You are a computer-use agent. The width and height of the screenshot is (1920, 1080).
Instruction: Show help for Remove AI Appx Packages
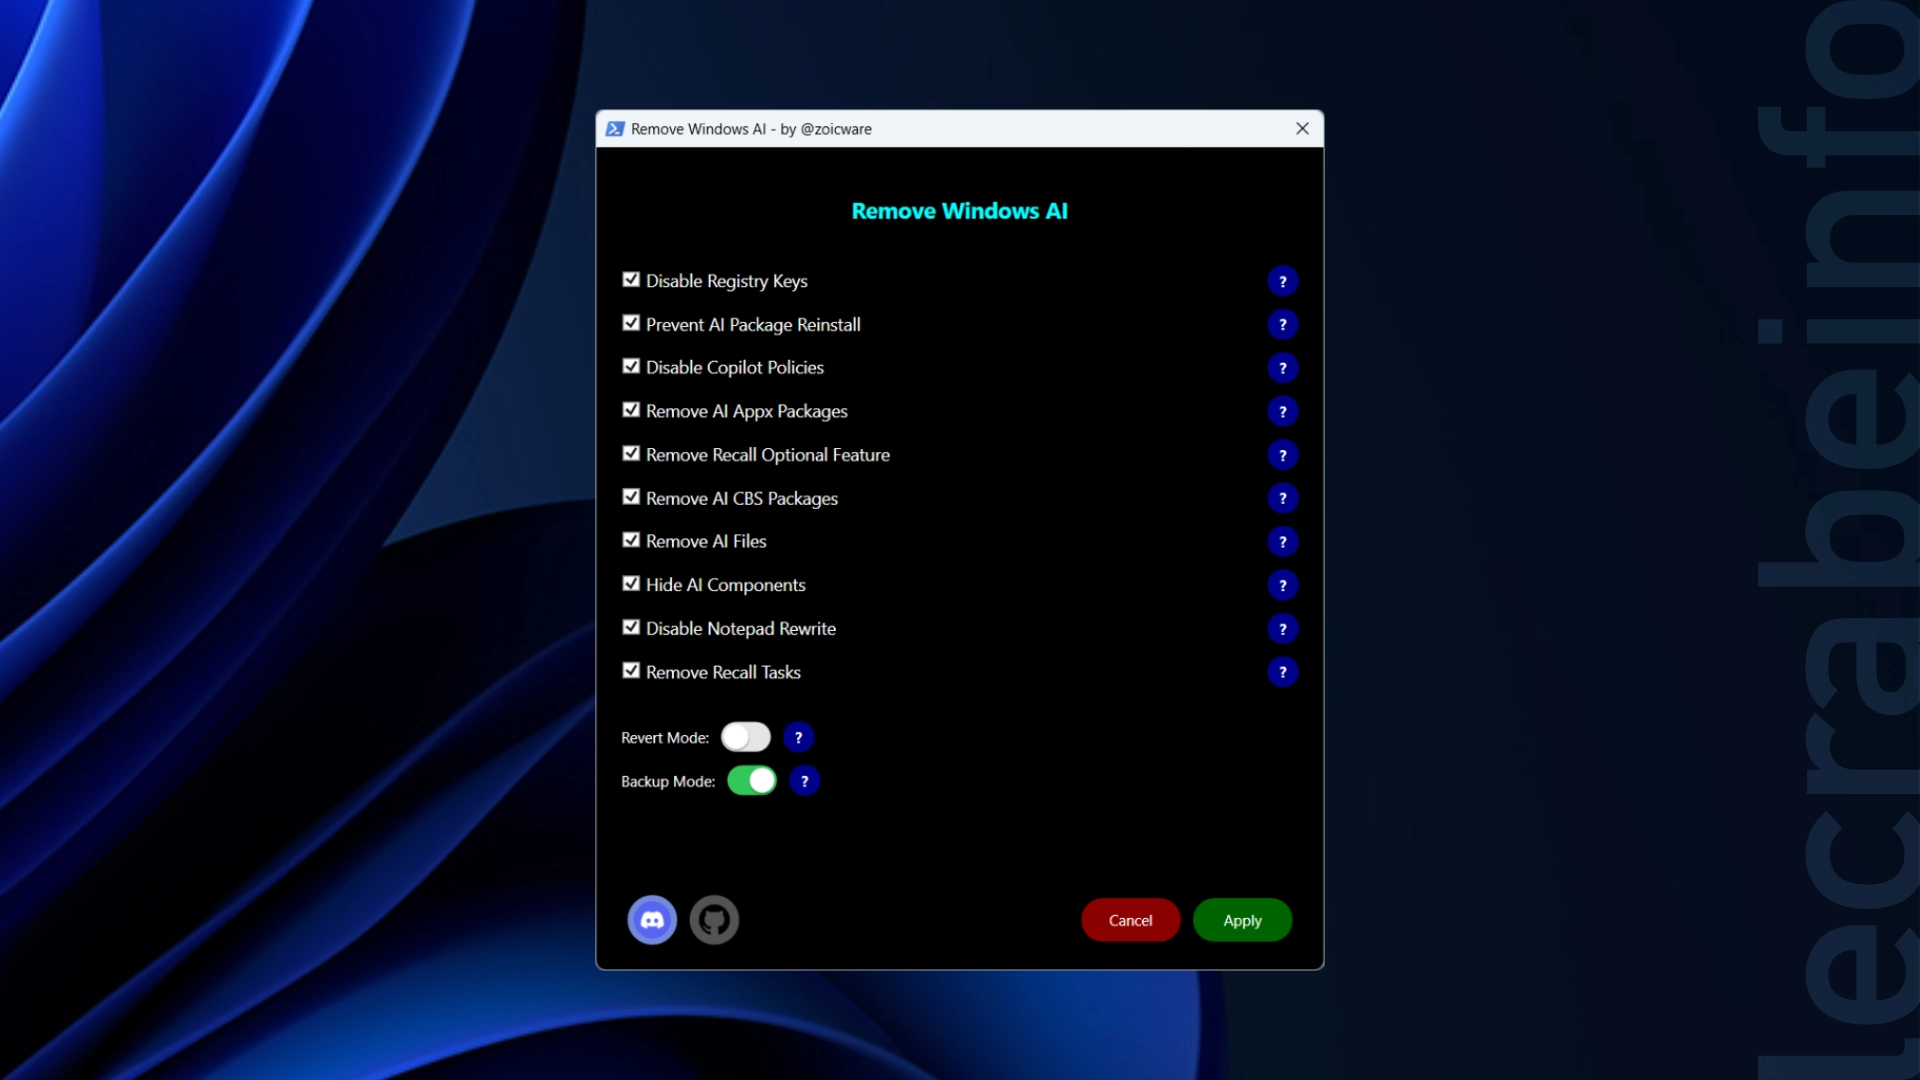[x=1282, y=412]
